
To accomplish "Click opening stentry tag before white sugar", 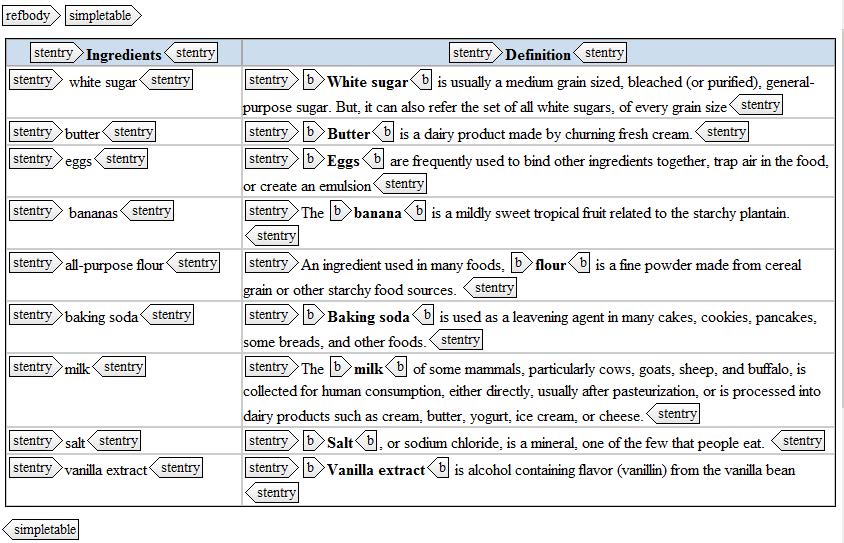I will [36, 80].
